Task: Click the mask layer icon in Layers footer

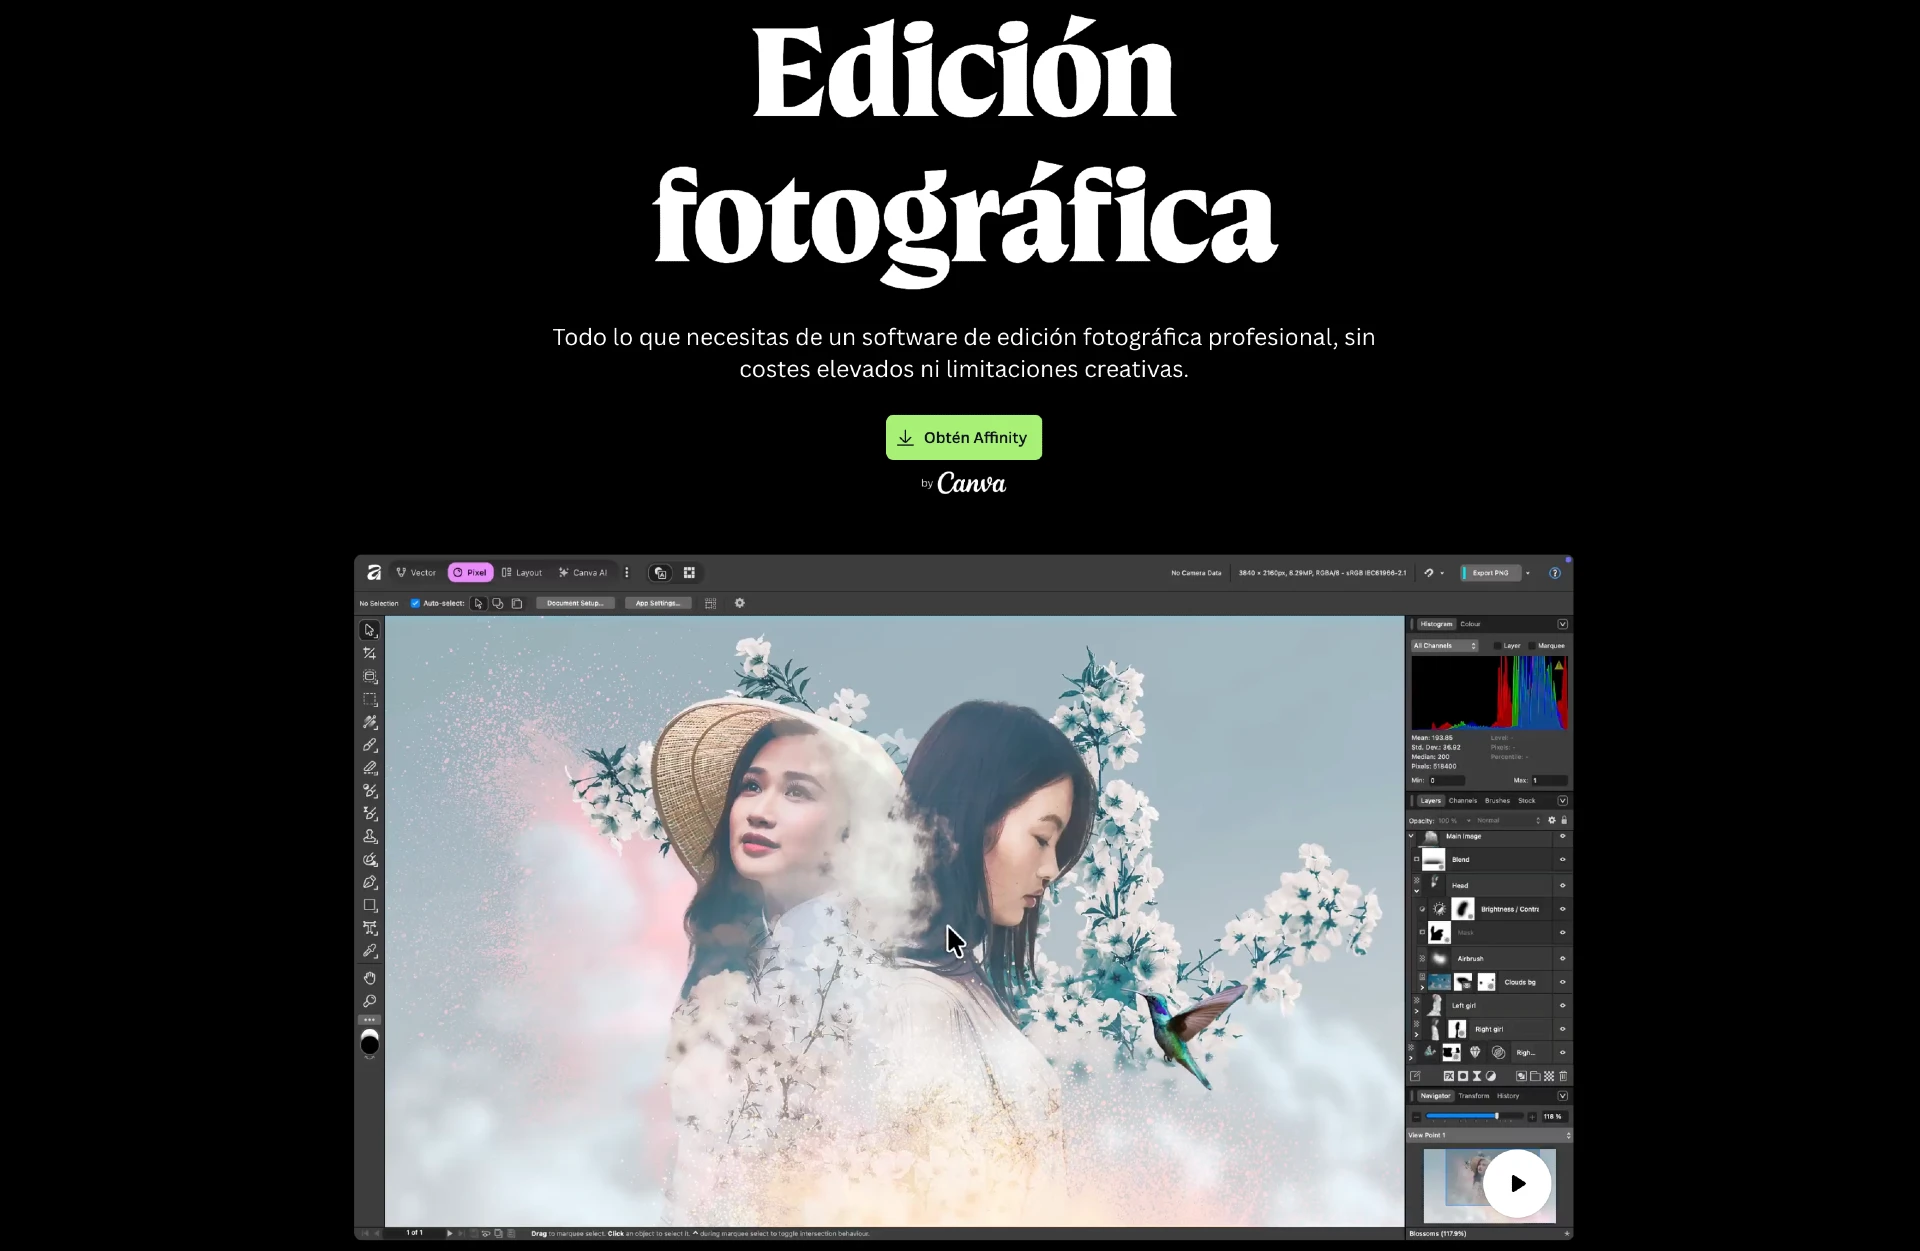Action: point(1463,1076)
